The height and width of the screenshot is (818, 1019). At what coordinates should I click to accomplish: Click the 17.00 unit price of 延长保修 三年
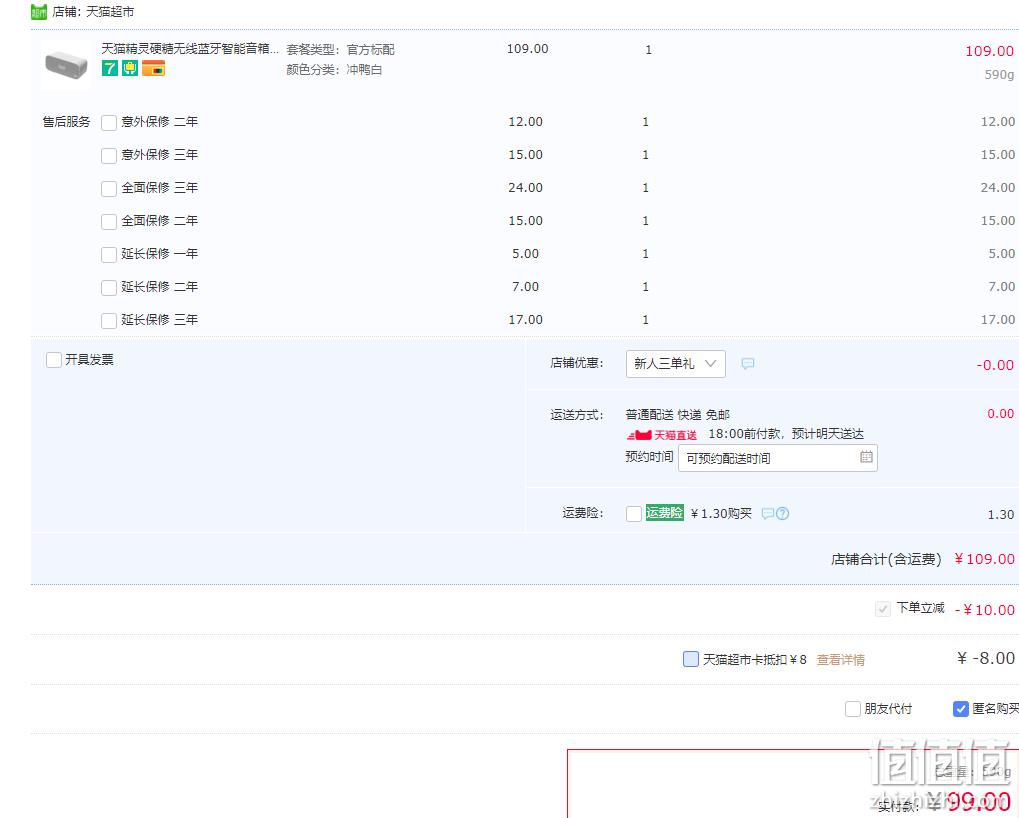point(525,320)
